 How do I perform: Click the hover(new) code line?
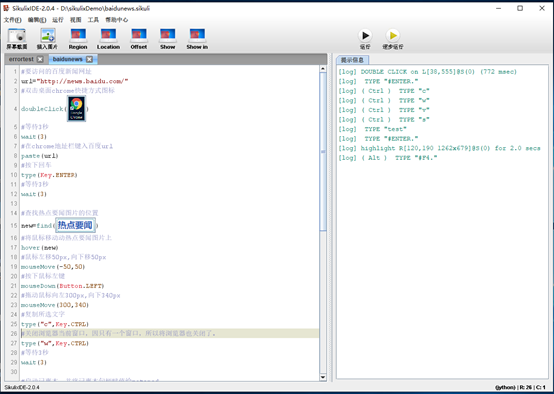39,248
